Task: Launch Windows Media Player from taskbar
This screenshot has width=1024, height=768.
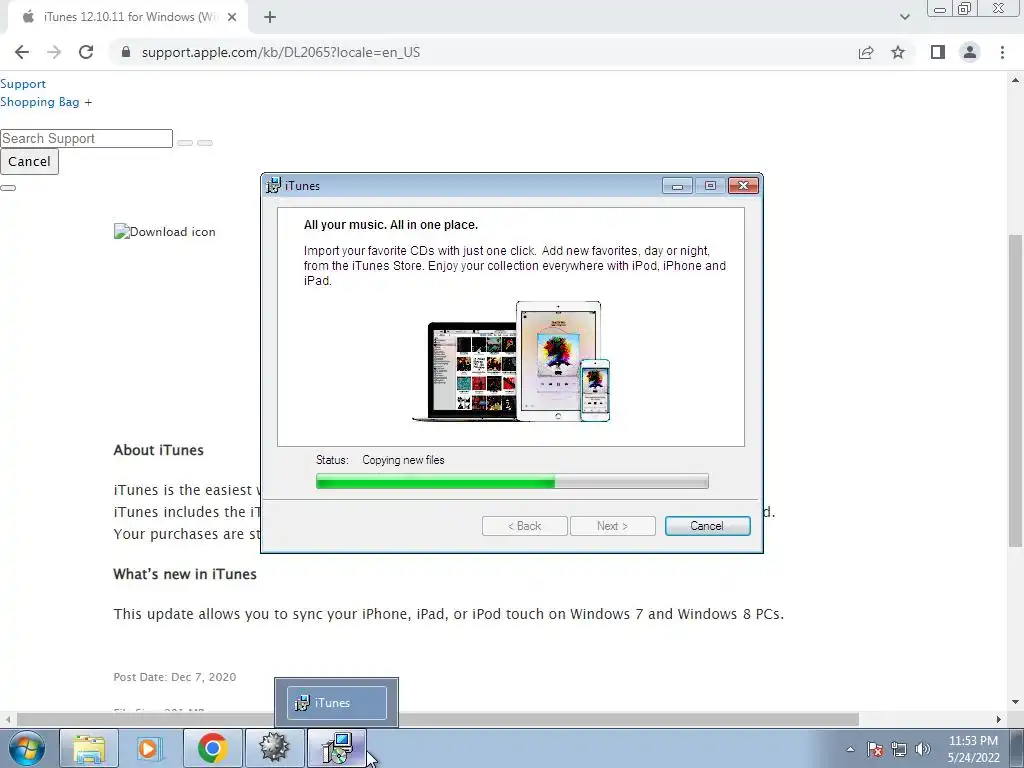Action: [150, 748]
